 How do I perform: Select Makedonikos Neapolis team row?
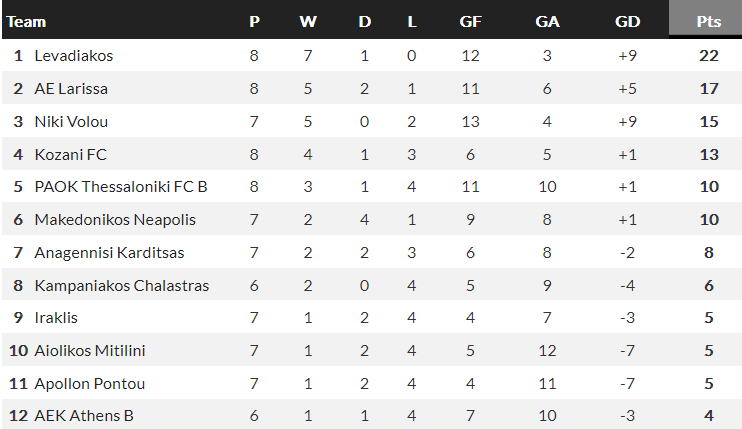click(x=115, y=220)
